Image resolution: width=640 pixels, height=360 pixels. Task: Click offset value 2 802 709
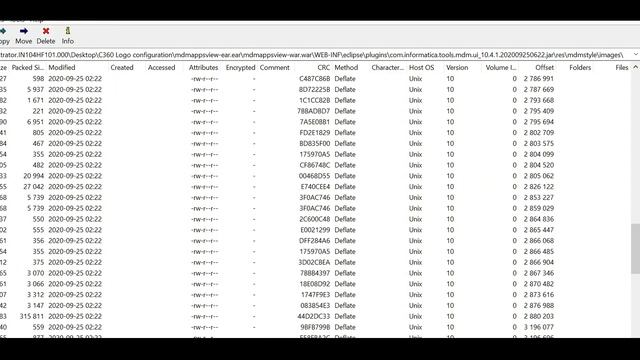click(539, 133)
